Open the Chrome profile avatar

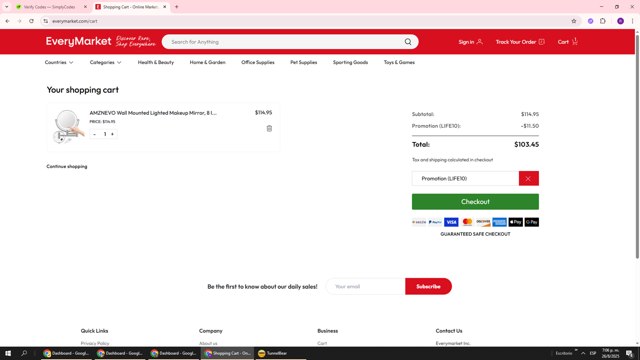coord(620,21)
